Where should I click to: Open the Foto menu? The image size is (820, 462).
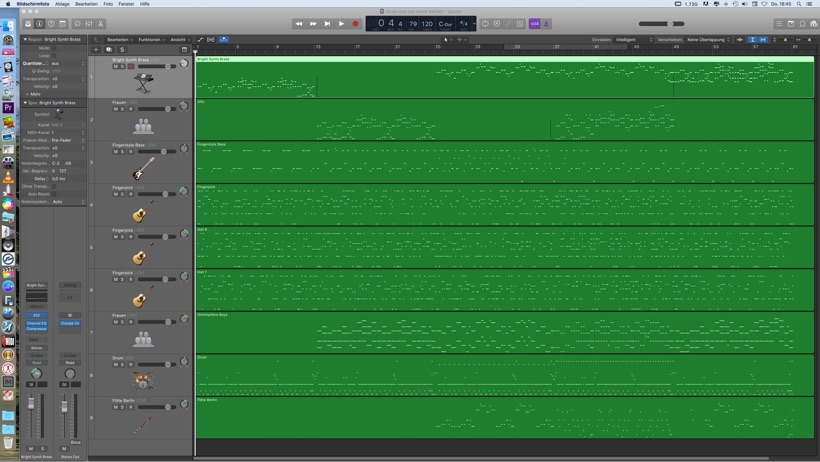[108, 4]
